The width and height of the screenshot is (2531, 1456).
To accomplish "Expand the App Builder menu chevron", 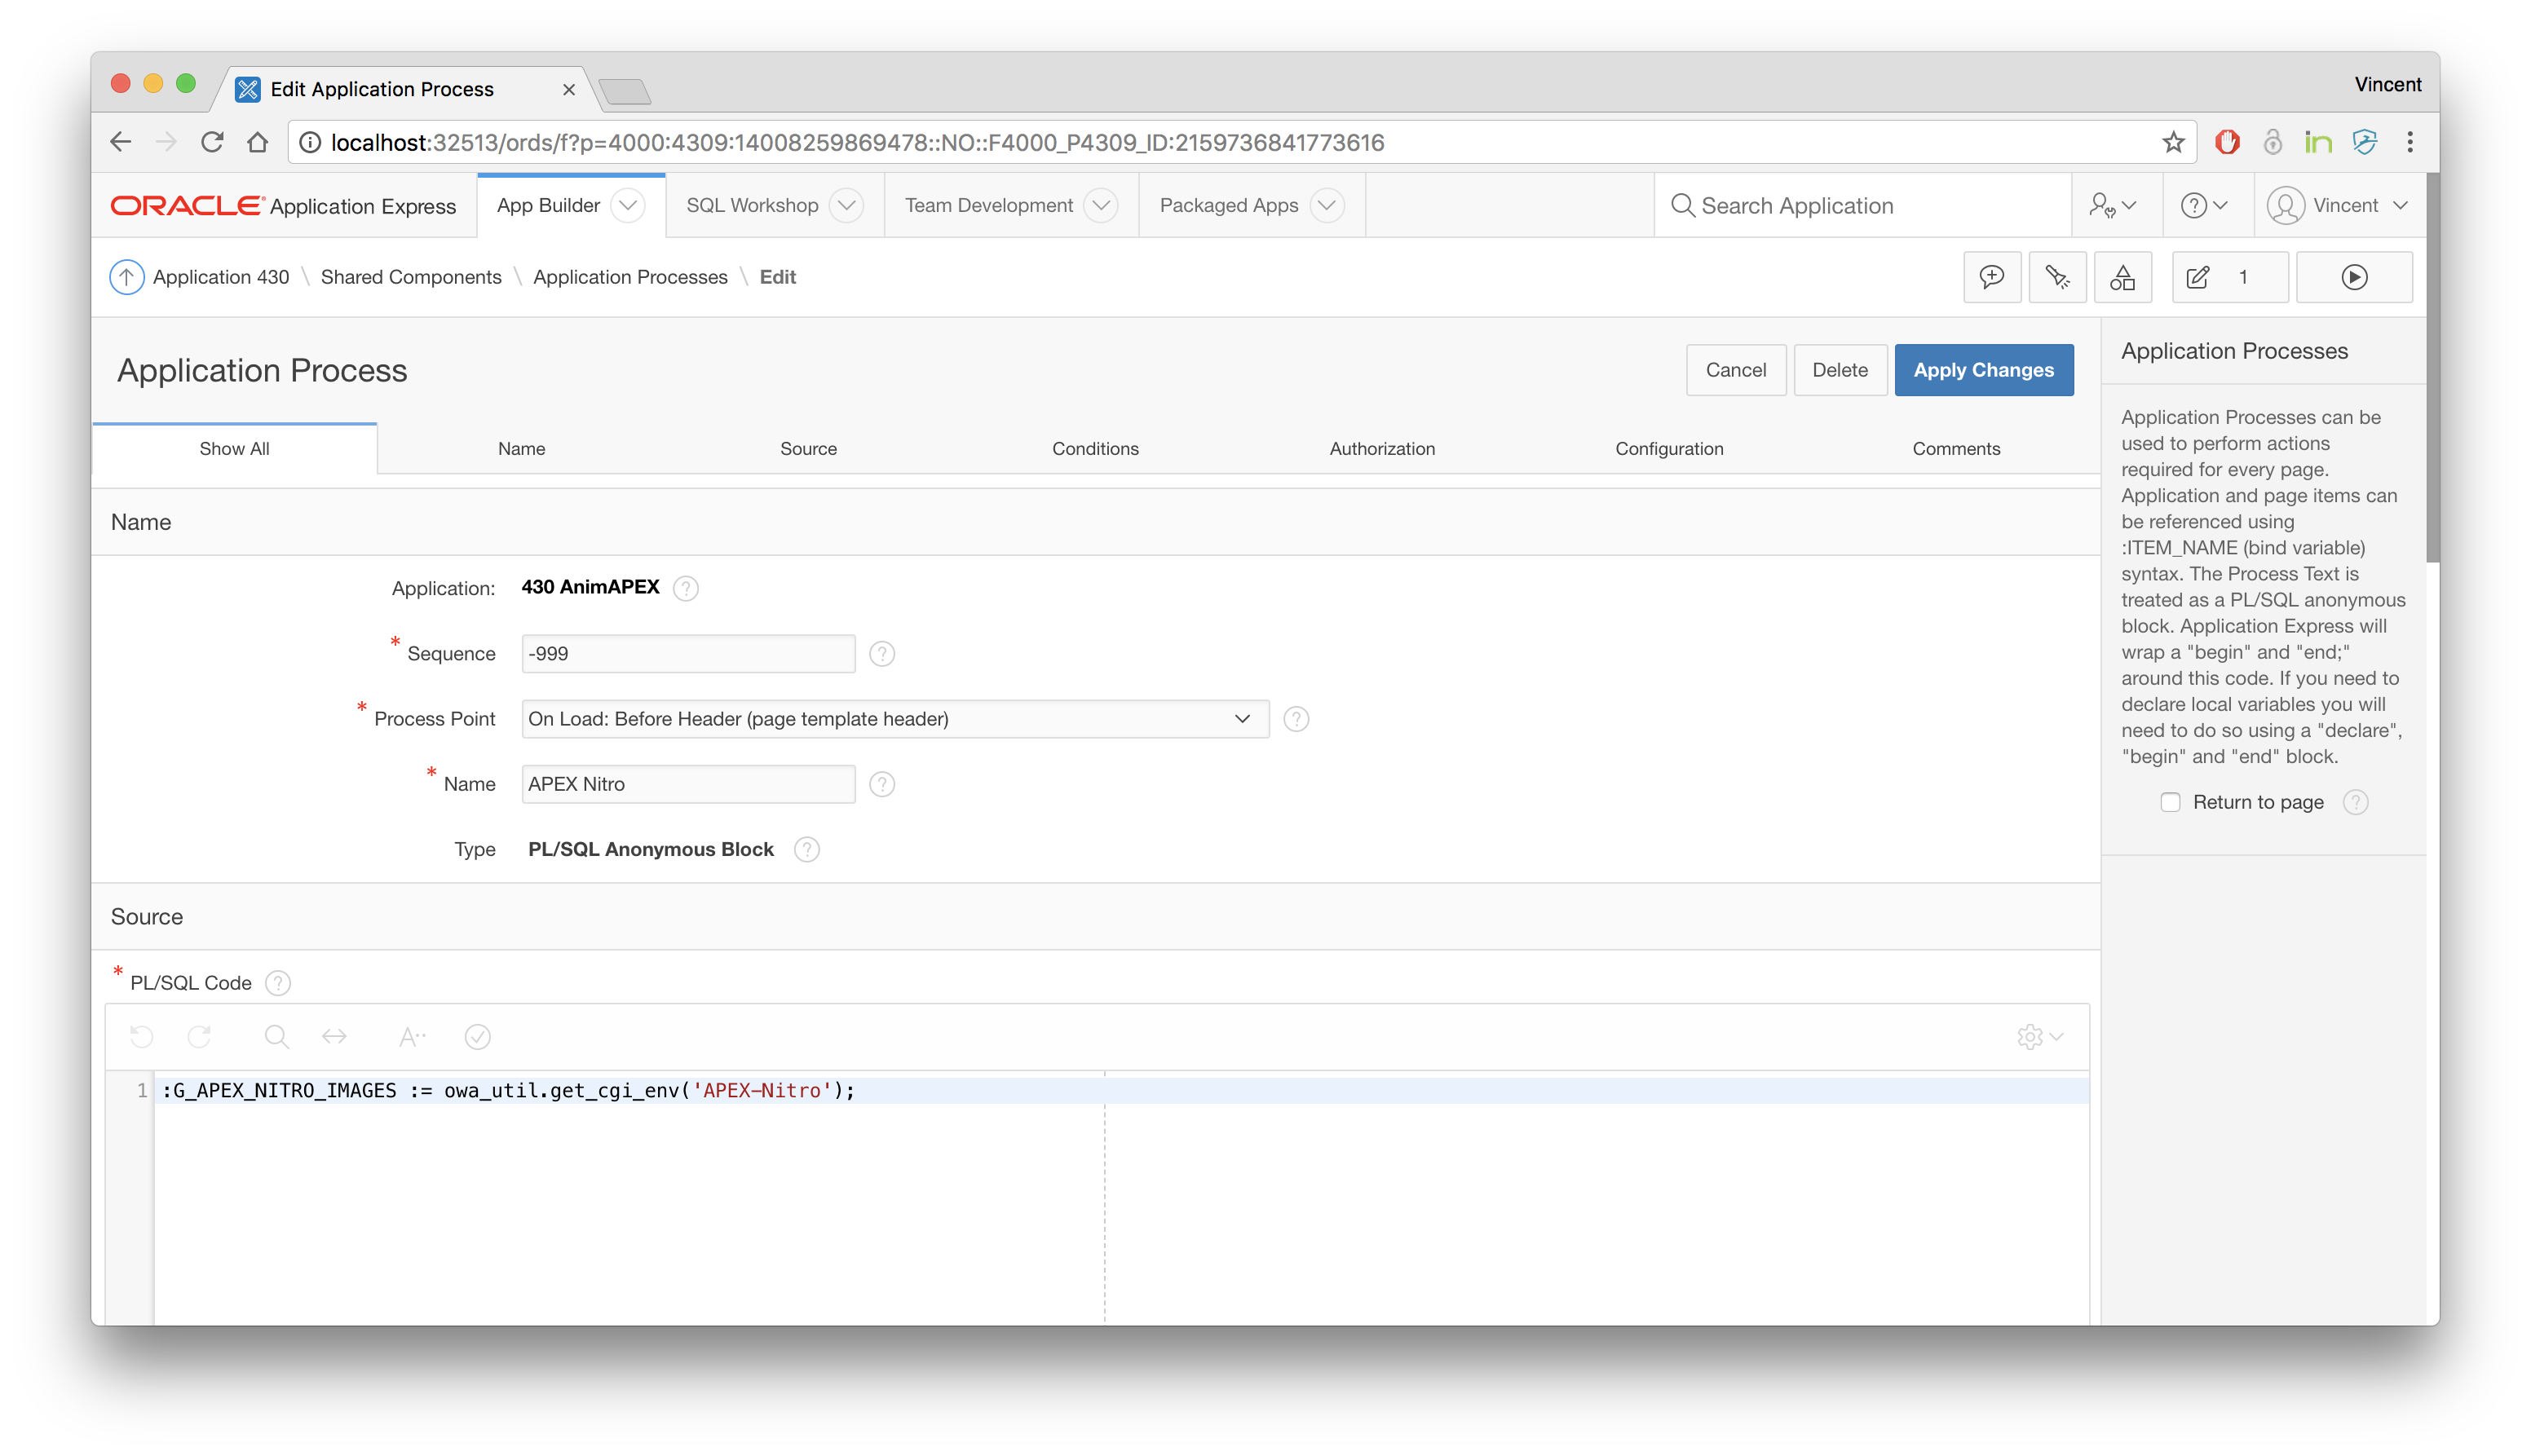I will point(628,206).
